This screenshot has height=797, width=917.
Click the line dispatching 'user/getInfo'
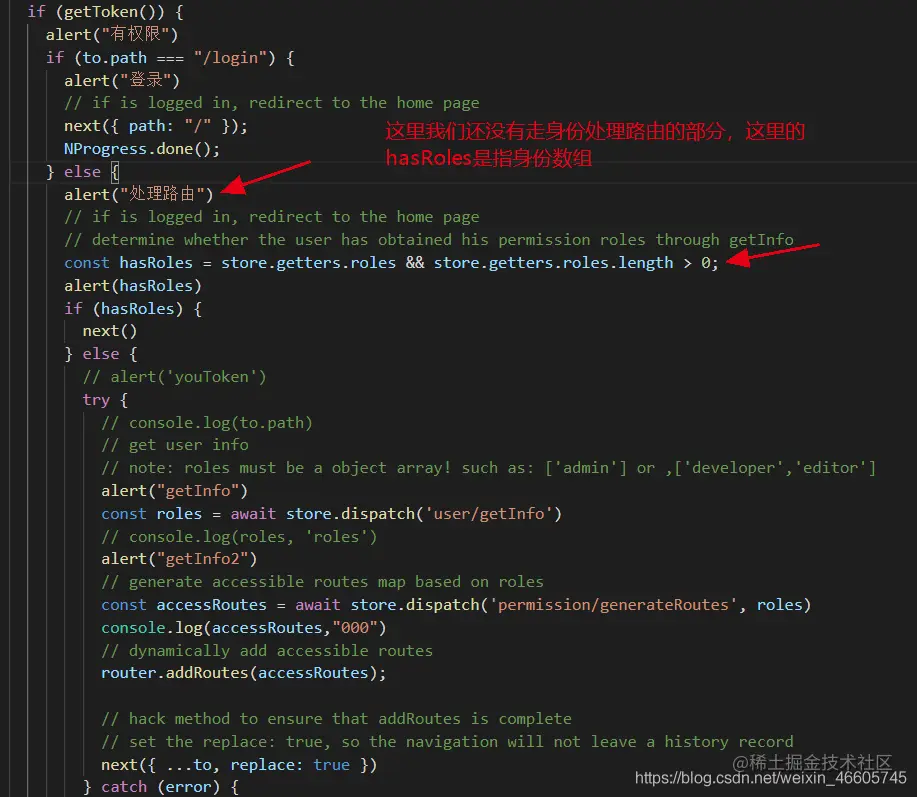point(331,513)
